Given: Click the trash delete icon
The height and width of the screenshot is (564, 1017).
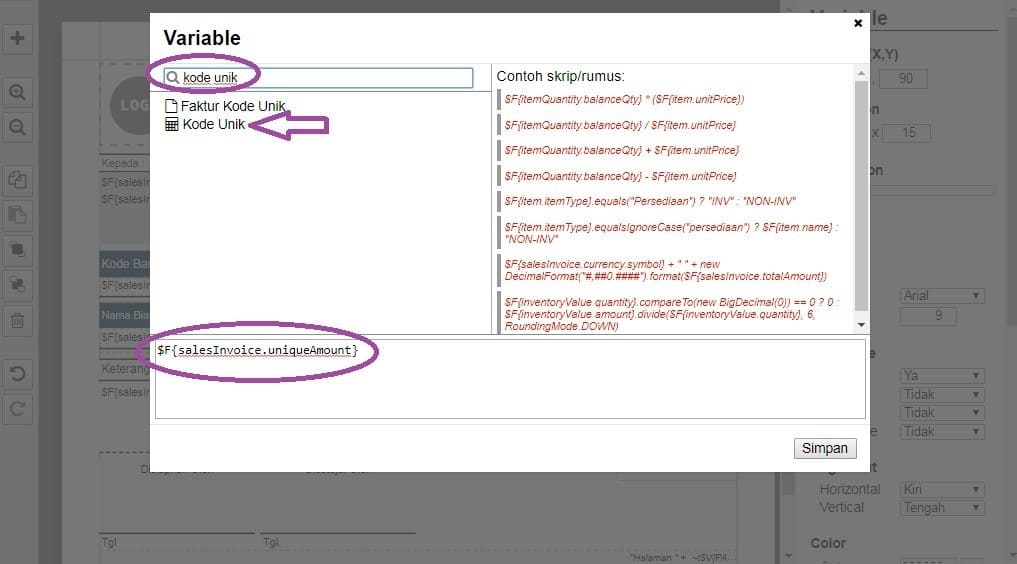Looking at the screenshot, I should point(17,321).
